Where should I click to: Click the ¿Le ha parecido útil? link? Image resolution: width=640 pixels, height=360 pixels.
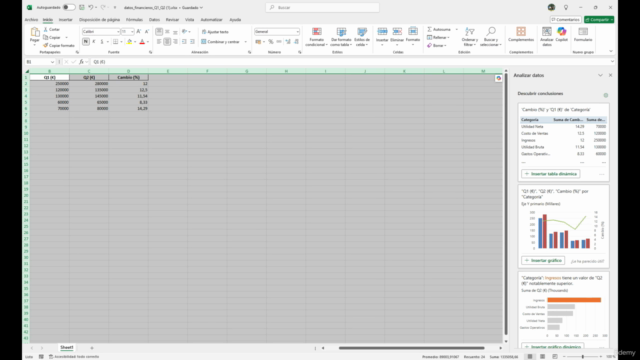(587, 261)
